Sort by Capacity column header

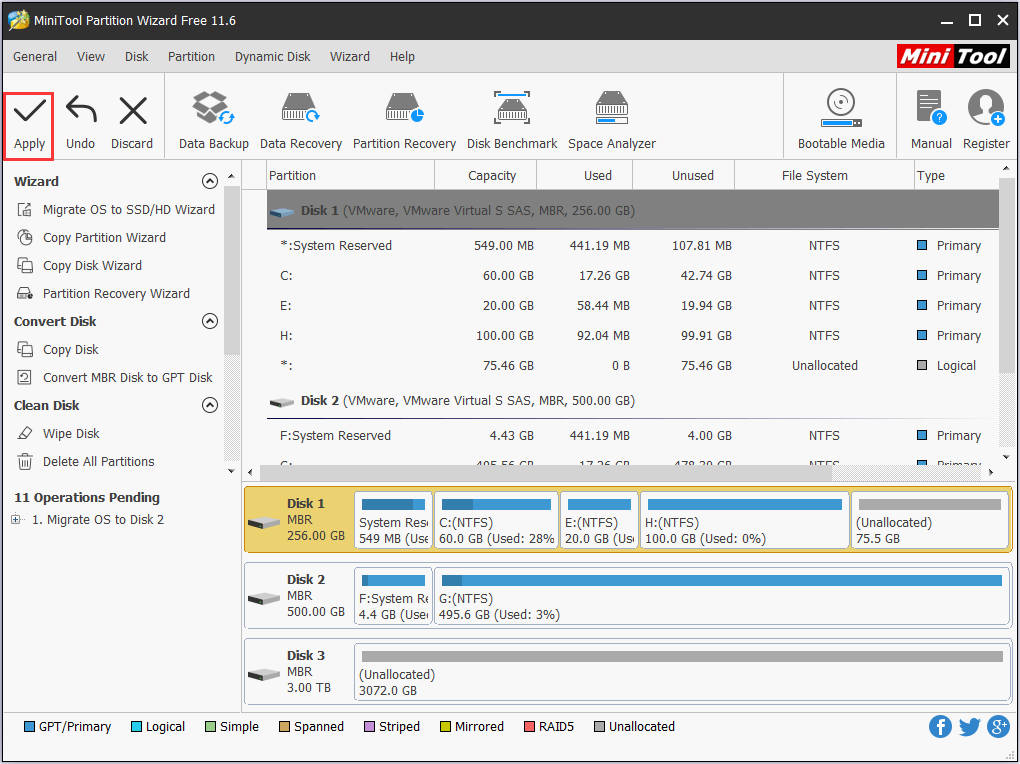point(486,176)
